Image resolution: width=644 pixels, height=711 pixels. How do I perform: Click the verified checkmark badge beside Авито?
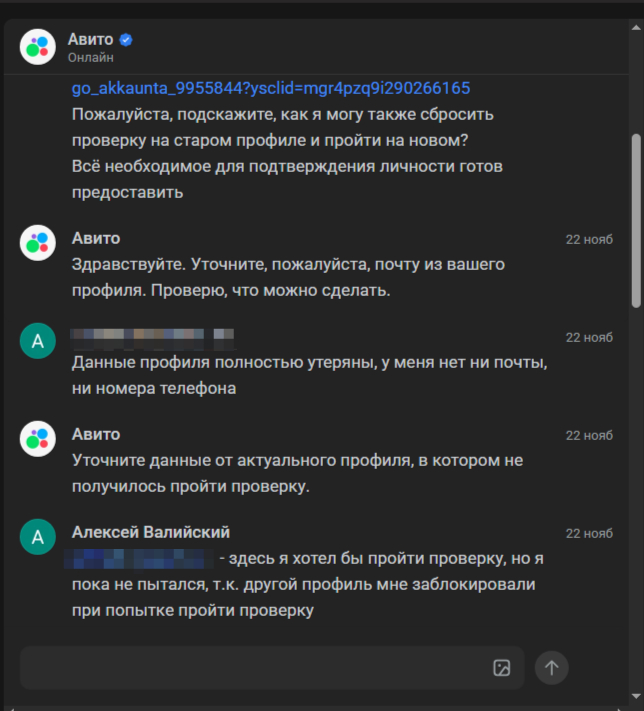126,40
